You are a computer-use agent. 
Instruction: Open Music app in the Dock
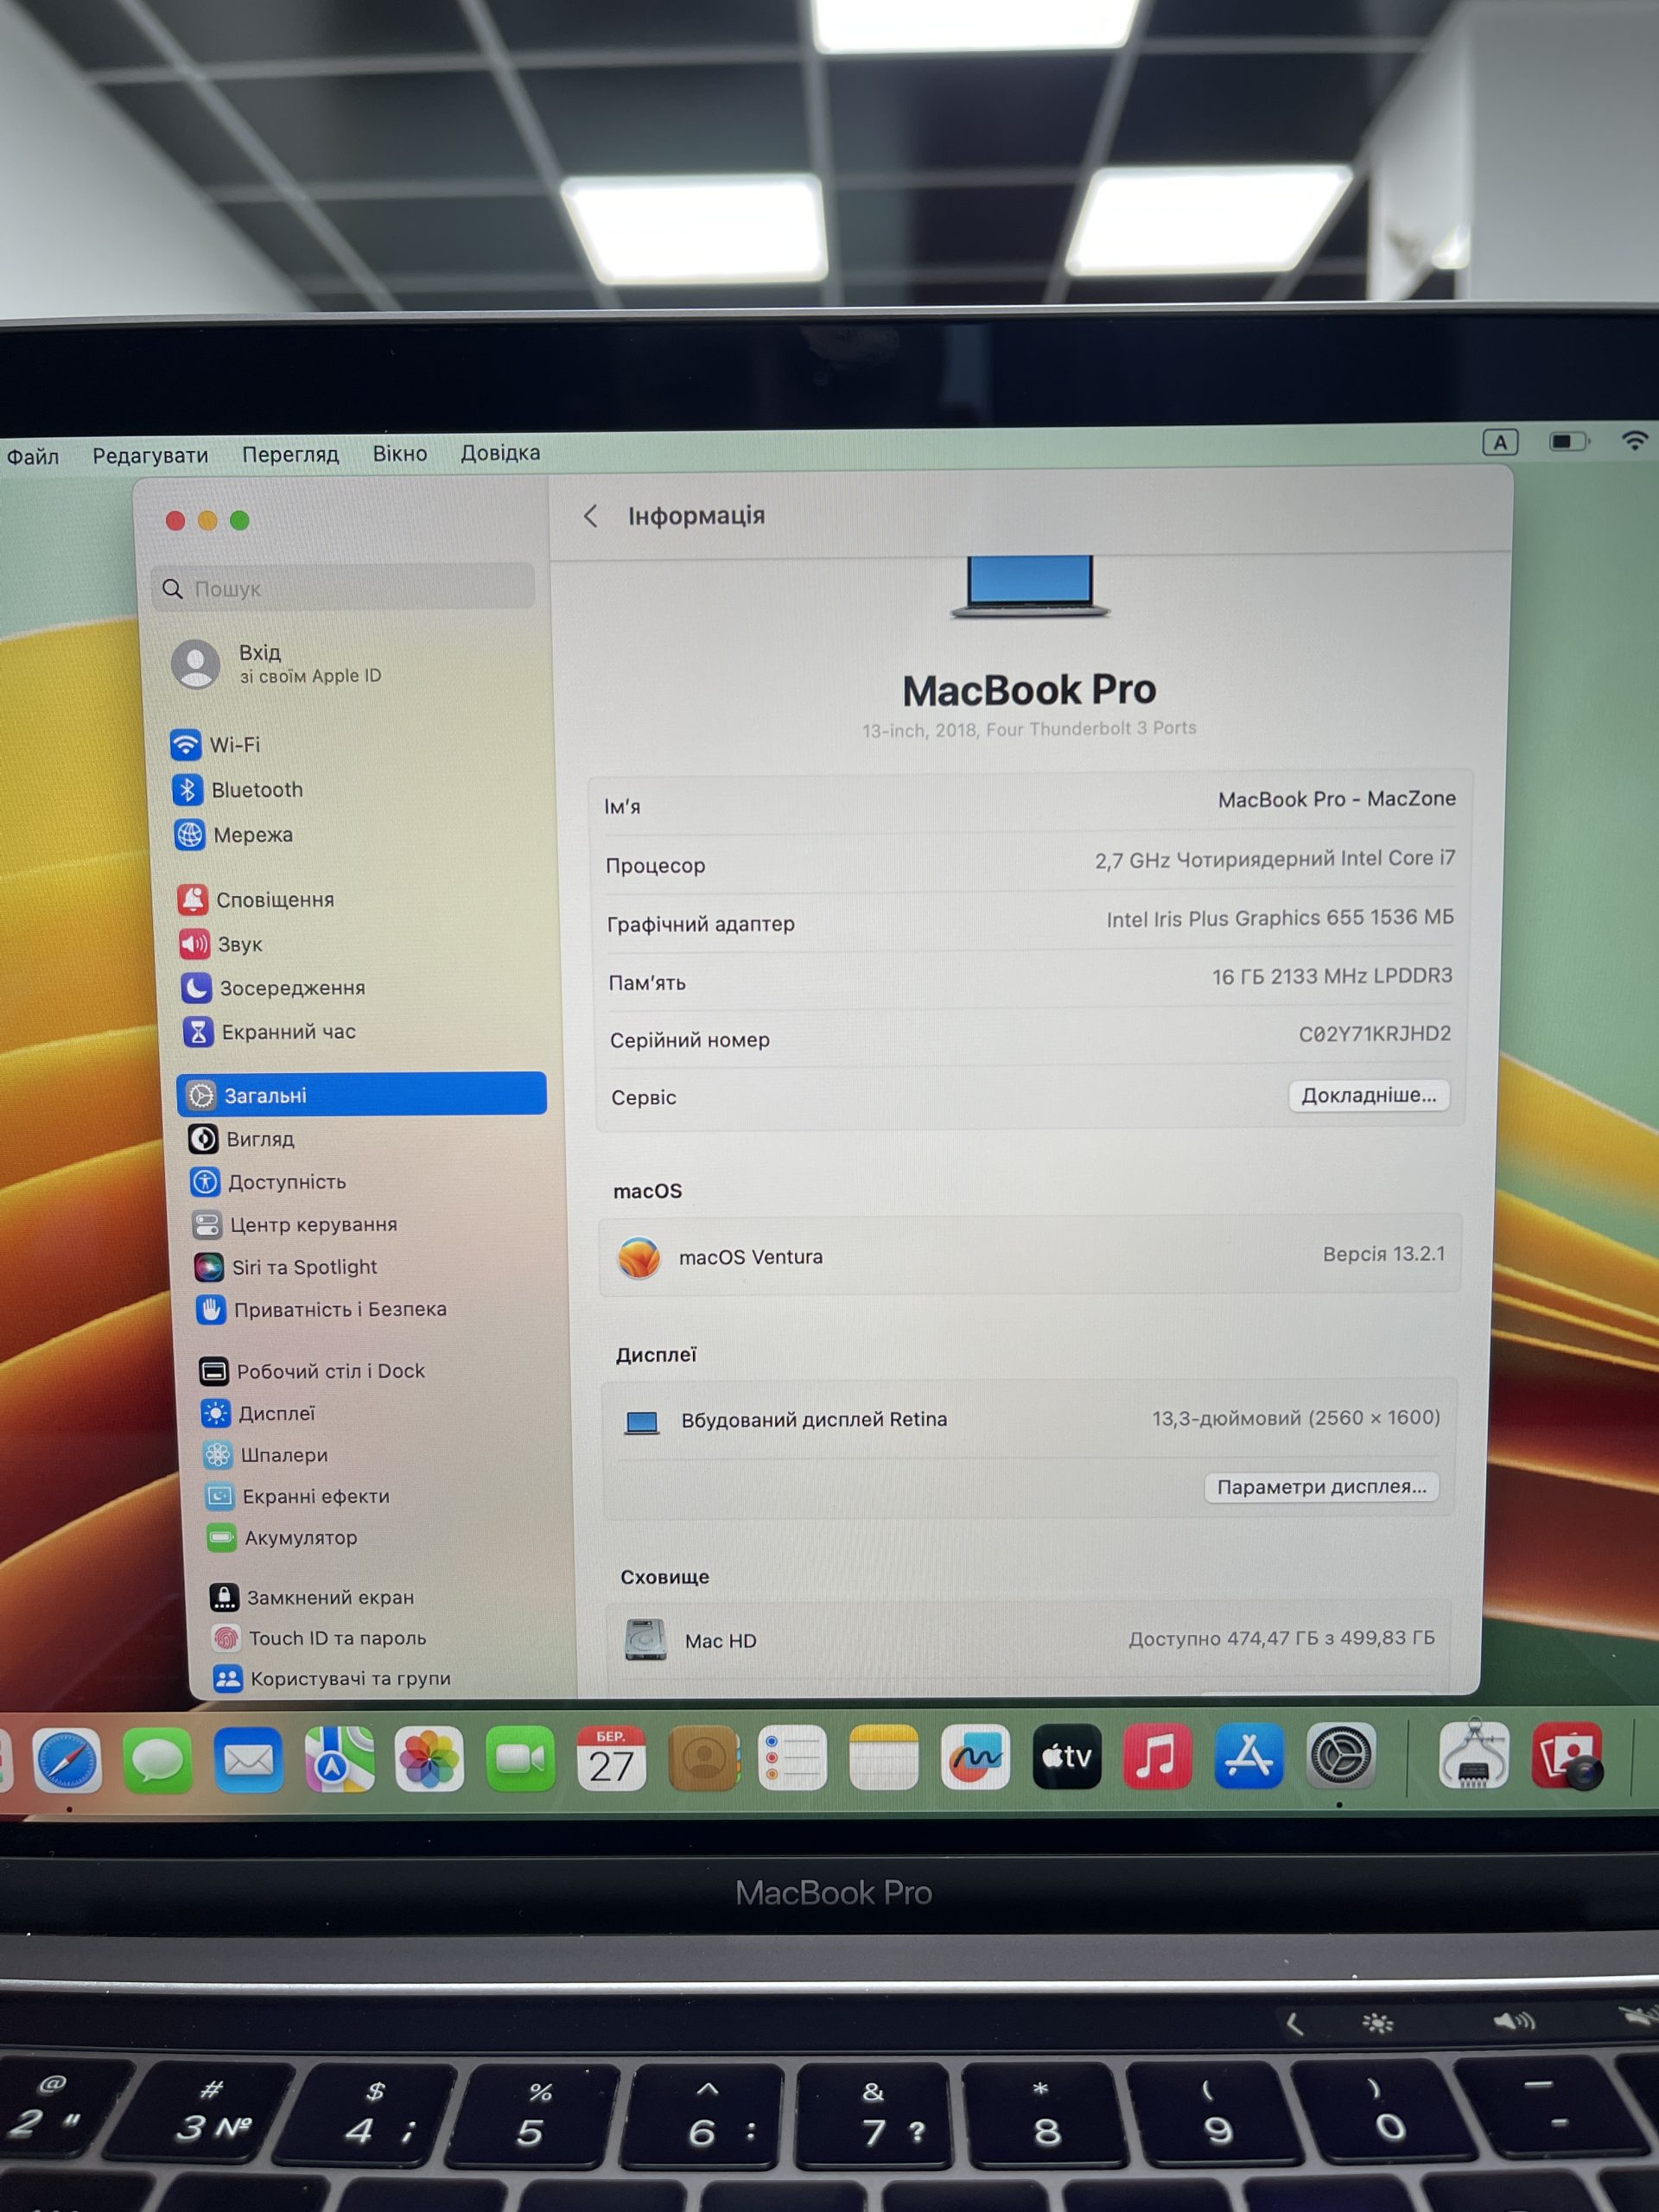click(x=1157, y=1756)
